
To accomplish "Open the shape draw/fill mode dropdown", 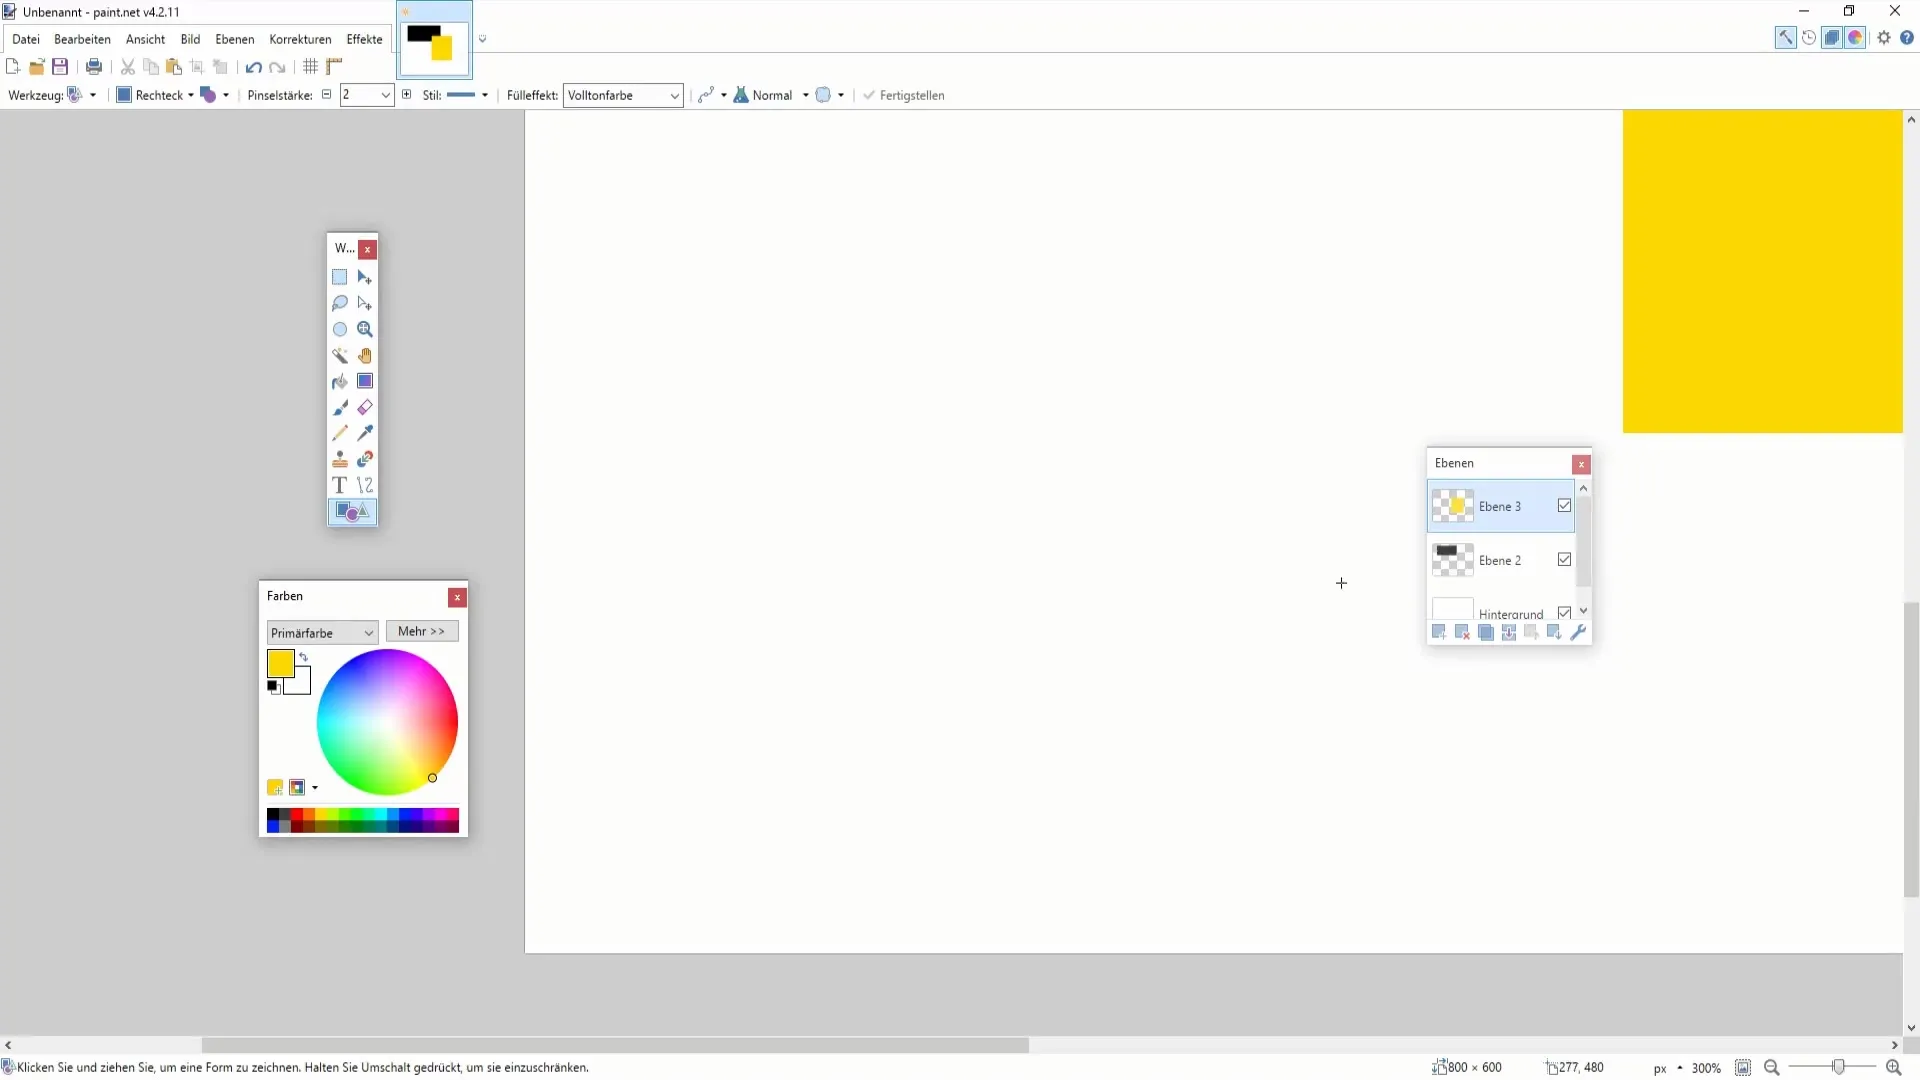I will coord(215,95).
